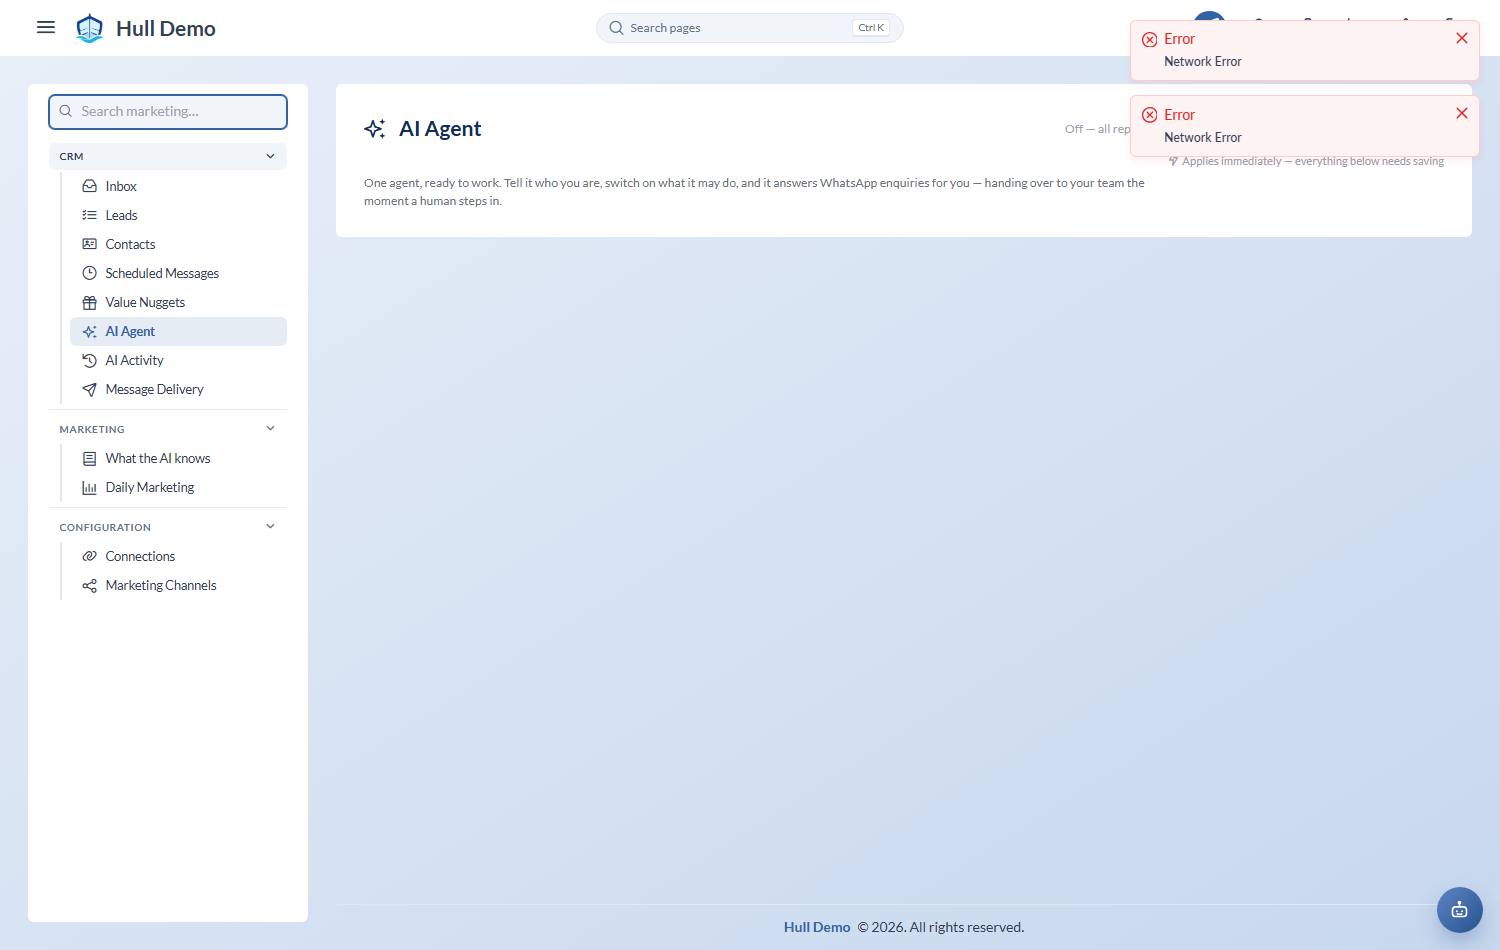The height and width of the screenshot is (950, 1500).
Task: Close the lower Network Error toast
Action: (1462, 113)
